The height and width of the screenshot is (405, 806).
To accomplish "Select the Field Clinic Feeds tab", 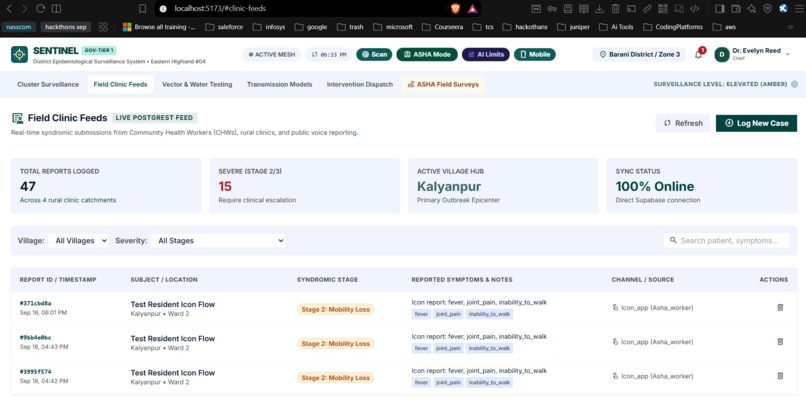I will (120, 84).
